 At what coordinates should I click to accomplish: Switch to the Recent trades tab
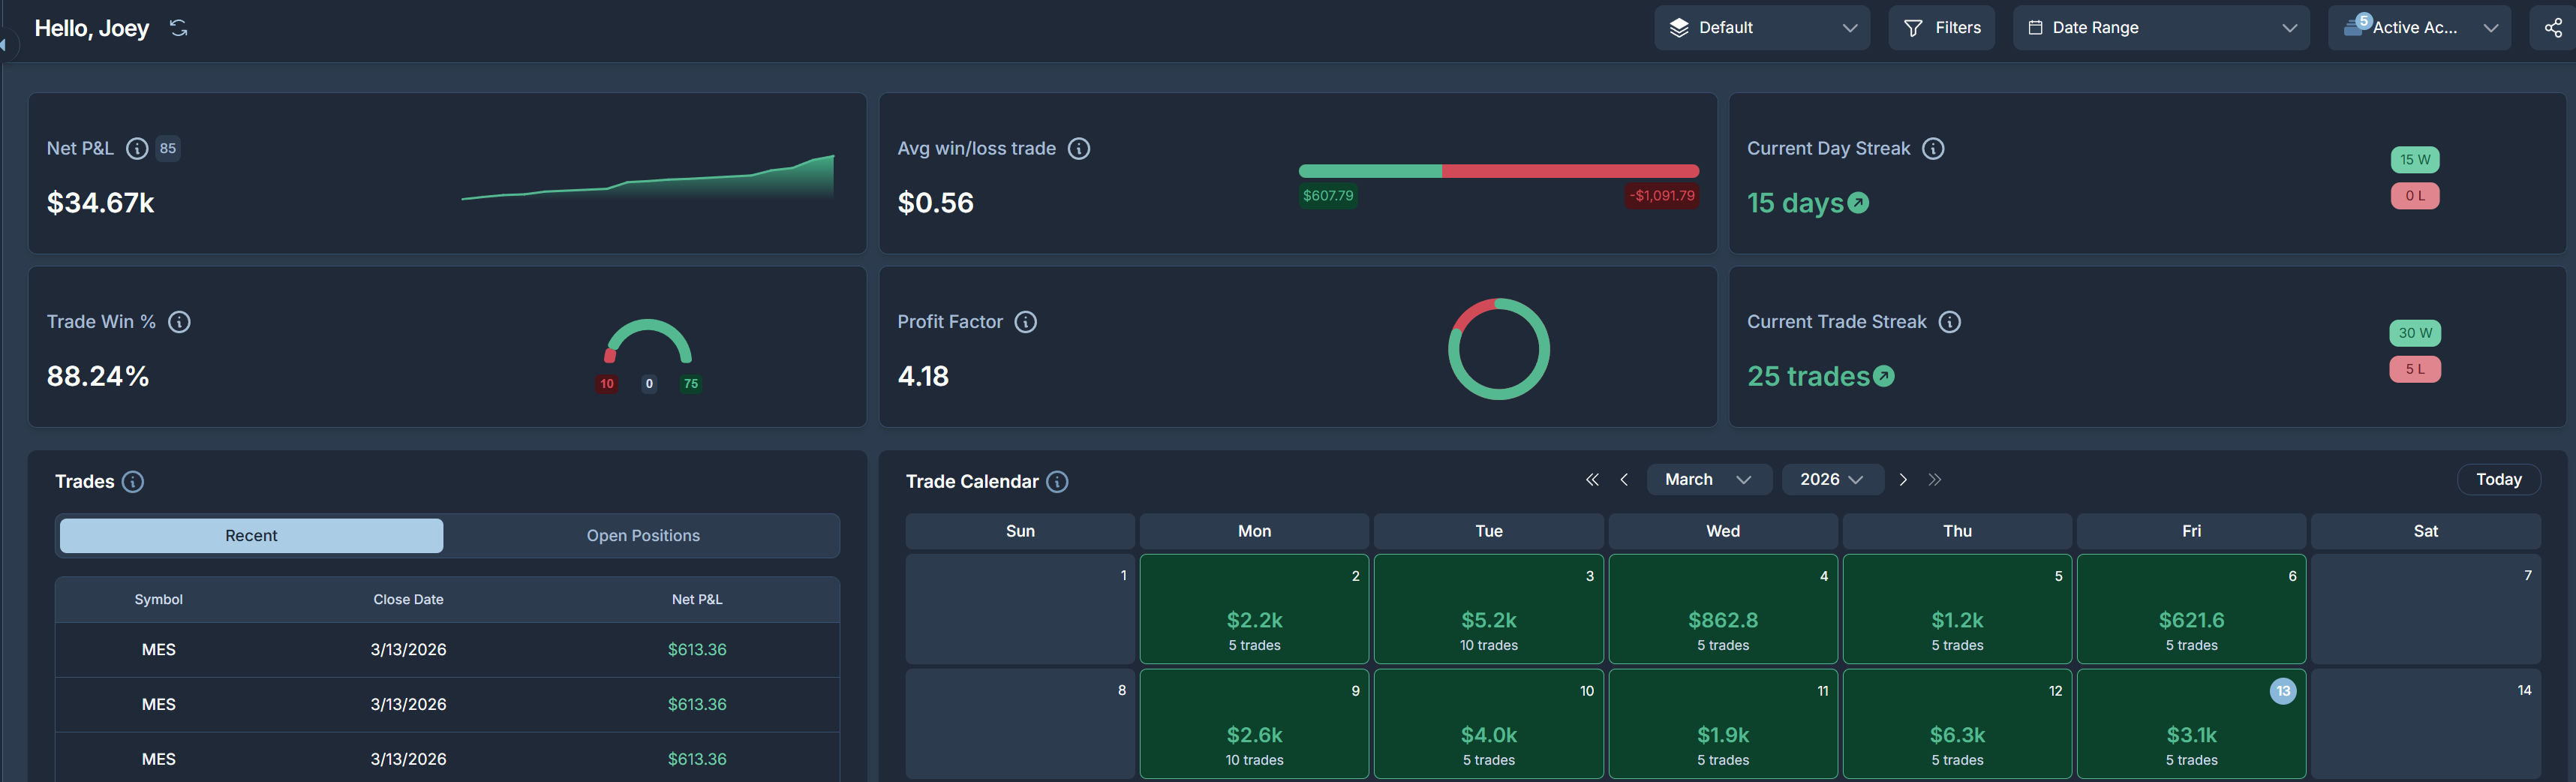point(251,536)
